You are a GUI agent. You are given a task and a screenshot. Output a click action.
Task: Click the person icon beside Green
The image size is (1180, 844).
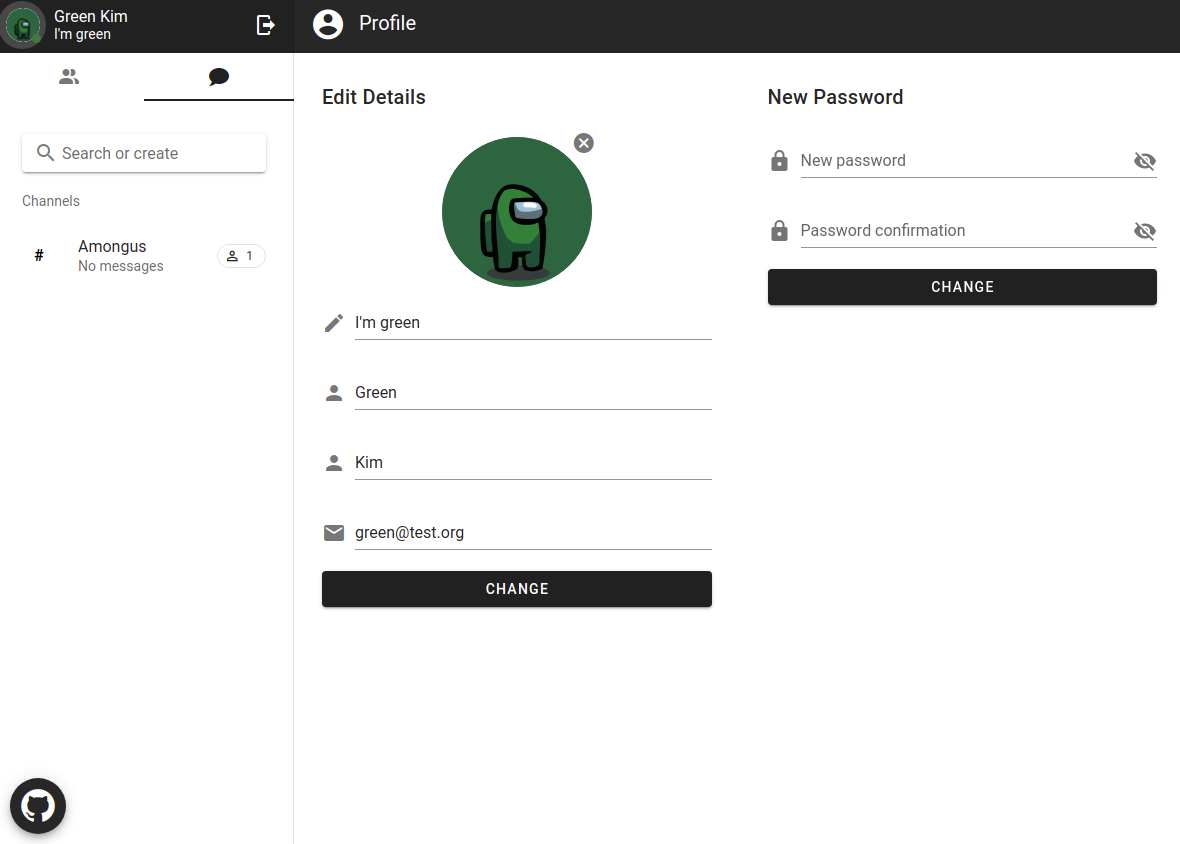pyautogui.click(x=334, y=393)
